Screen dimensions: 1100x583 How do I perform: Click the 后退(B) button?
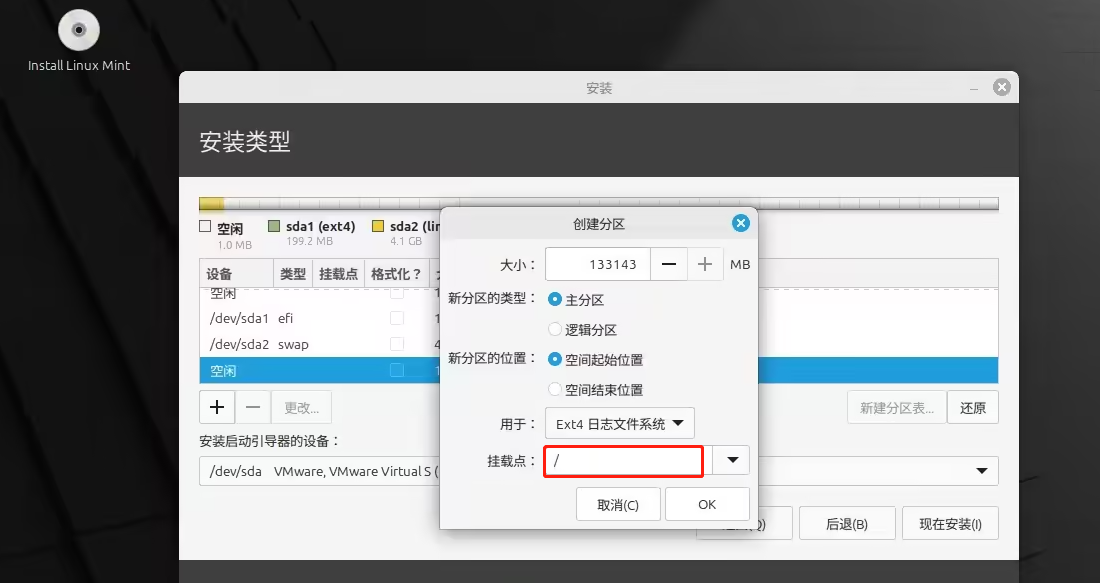tap(846, 523)
